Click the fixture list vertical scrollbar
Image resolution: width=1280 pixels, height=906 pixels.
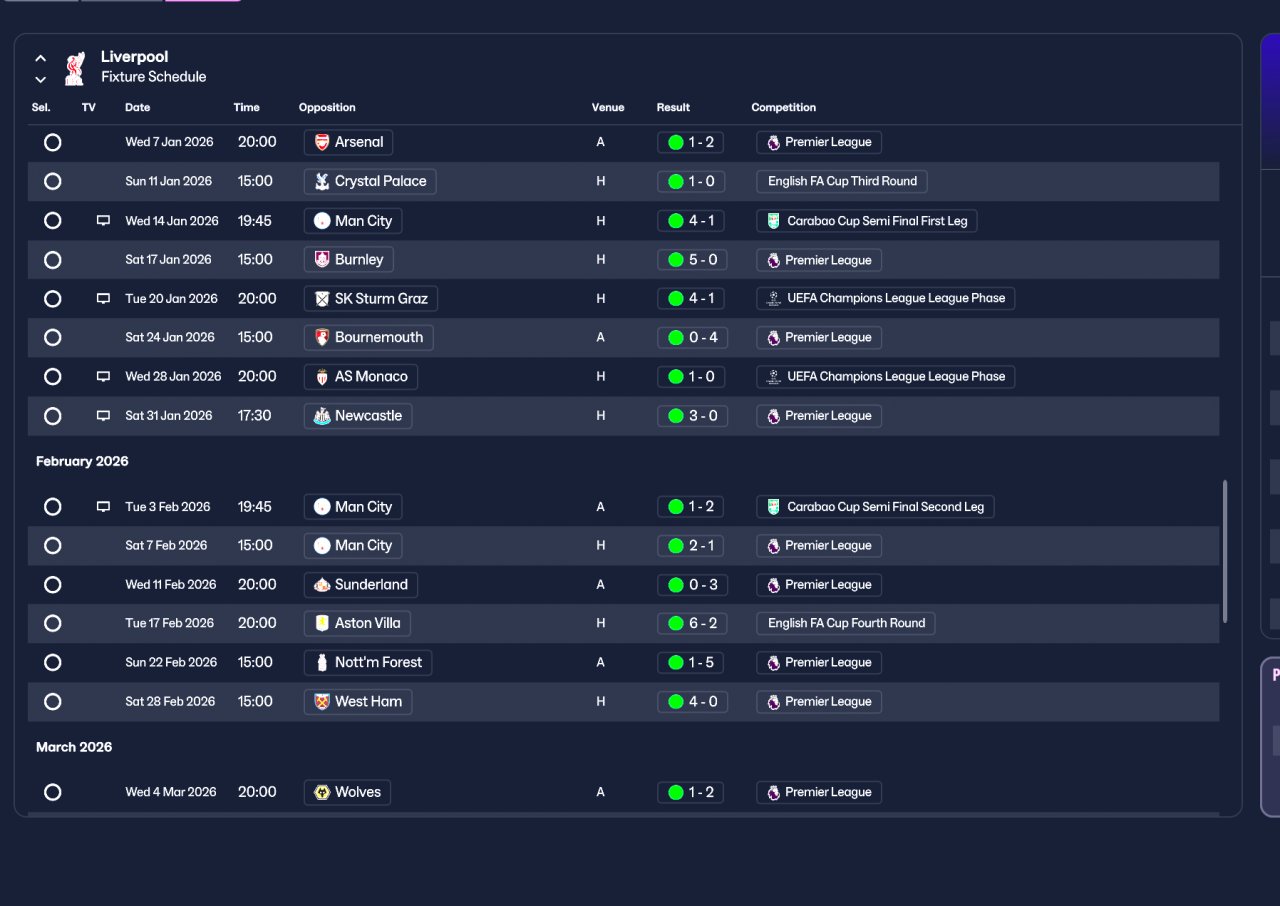[1225, 550]
